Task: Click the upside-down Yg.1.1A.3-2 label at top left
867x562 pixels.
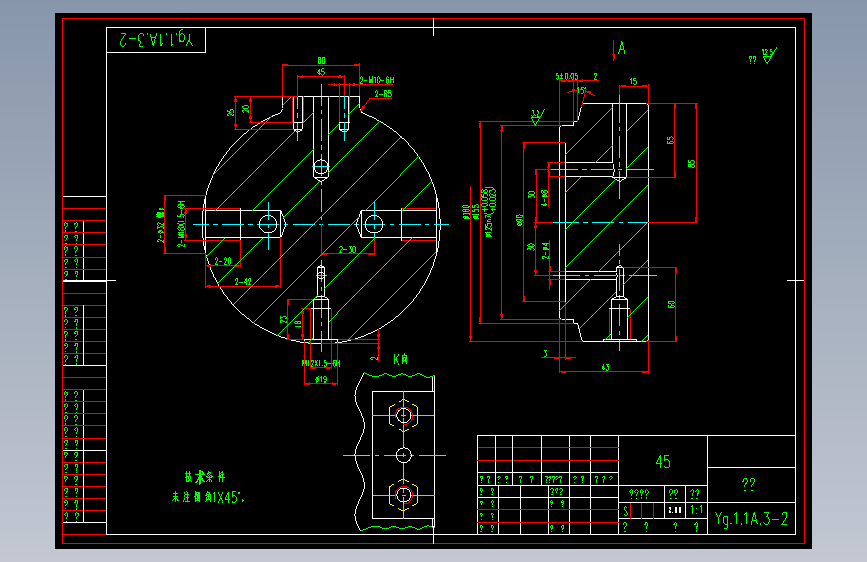Action: tap(156, 40)
